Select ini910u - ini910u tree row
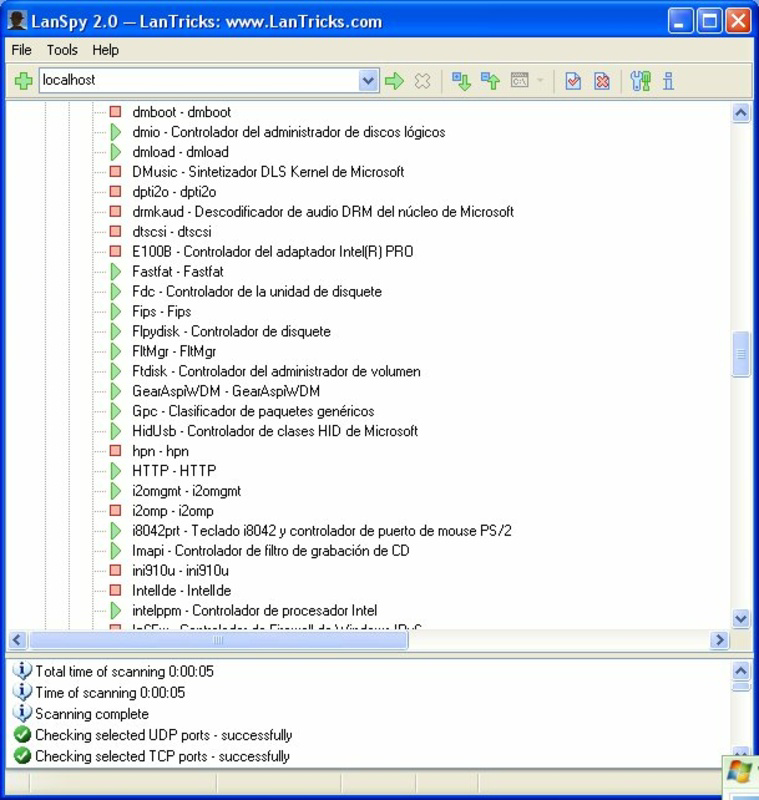This screenshot has width=759, height=800. click(180, 570)
